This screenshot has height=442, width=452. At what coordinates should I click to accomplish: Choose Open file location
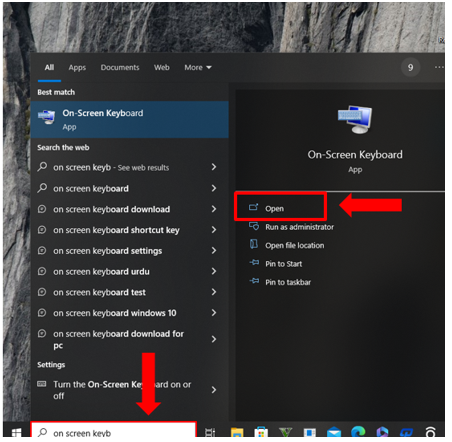click(x=294, y=246)
